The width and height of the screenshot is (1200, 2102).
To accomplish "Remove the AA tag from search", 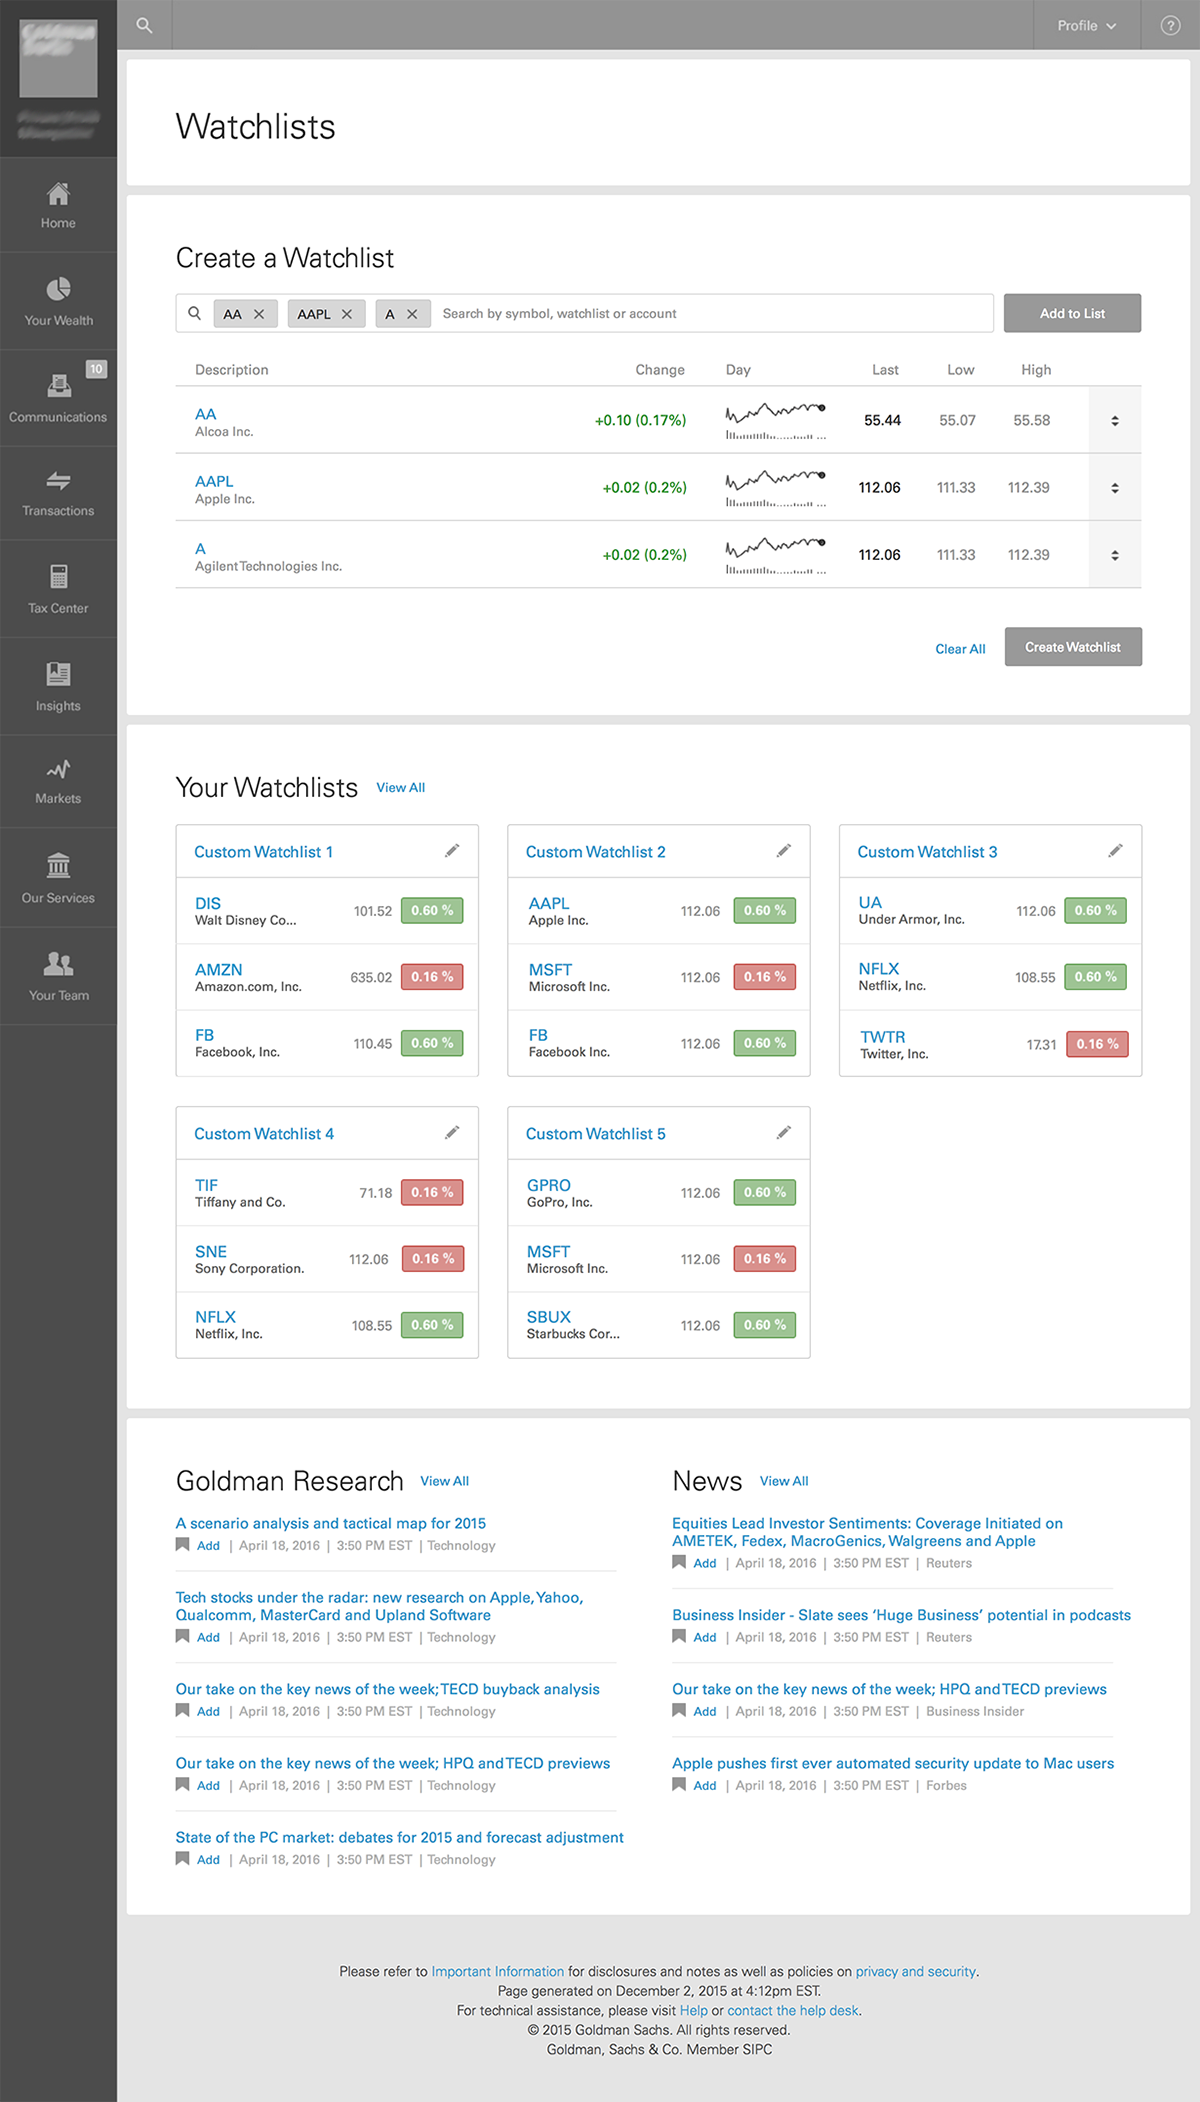I will (259, 314).
